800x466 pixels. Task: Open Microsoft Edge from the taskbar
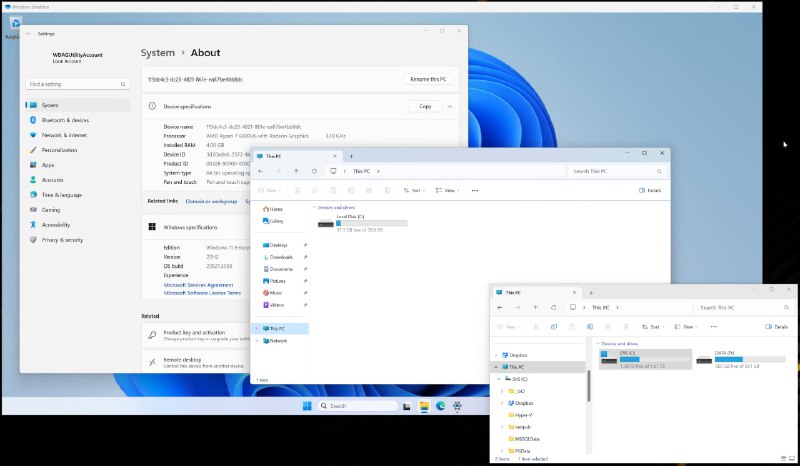pos(441,406)
